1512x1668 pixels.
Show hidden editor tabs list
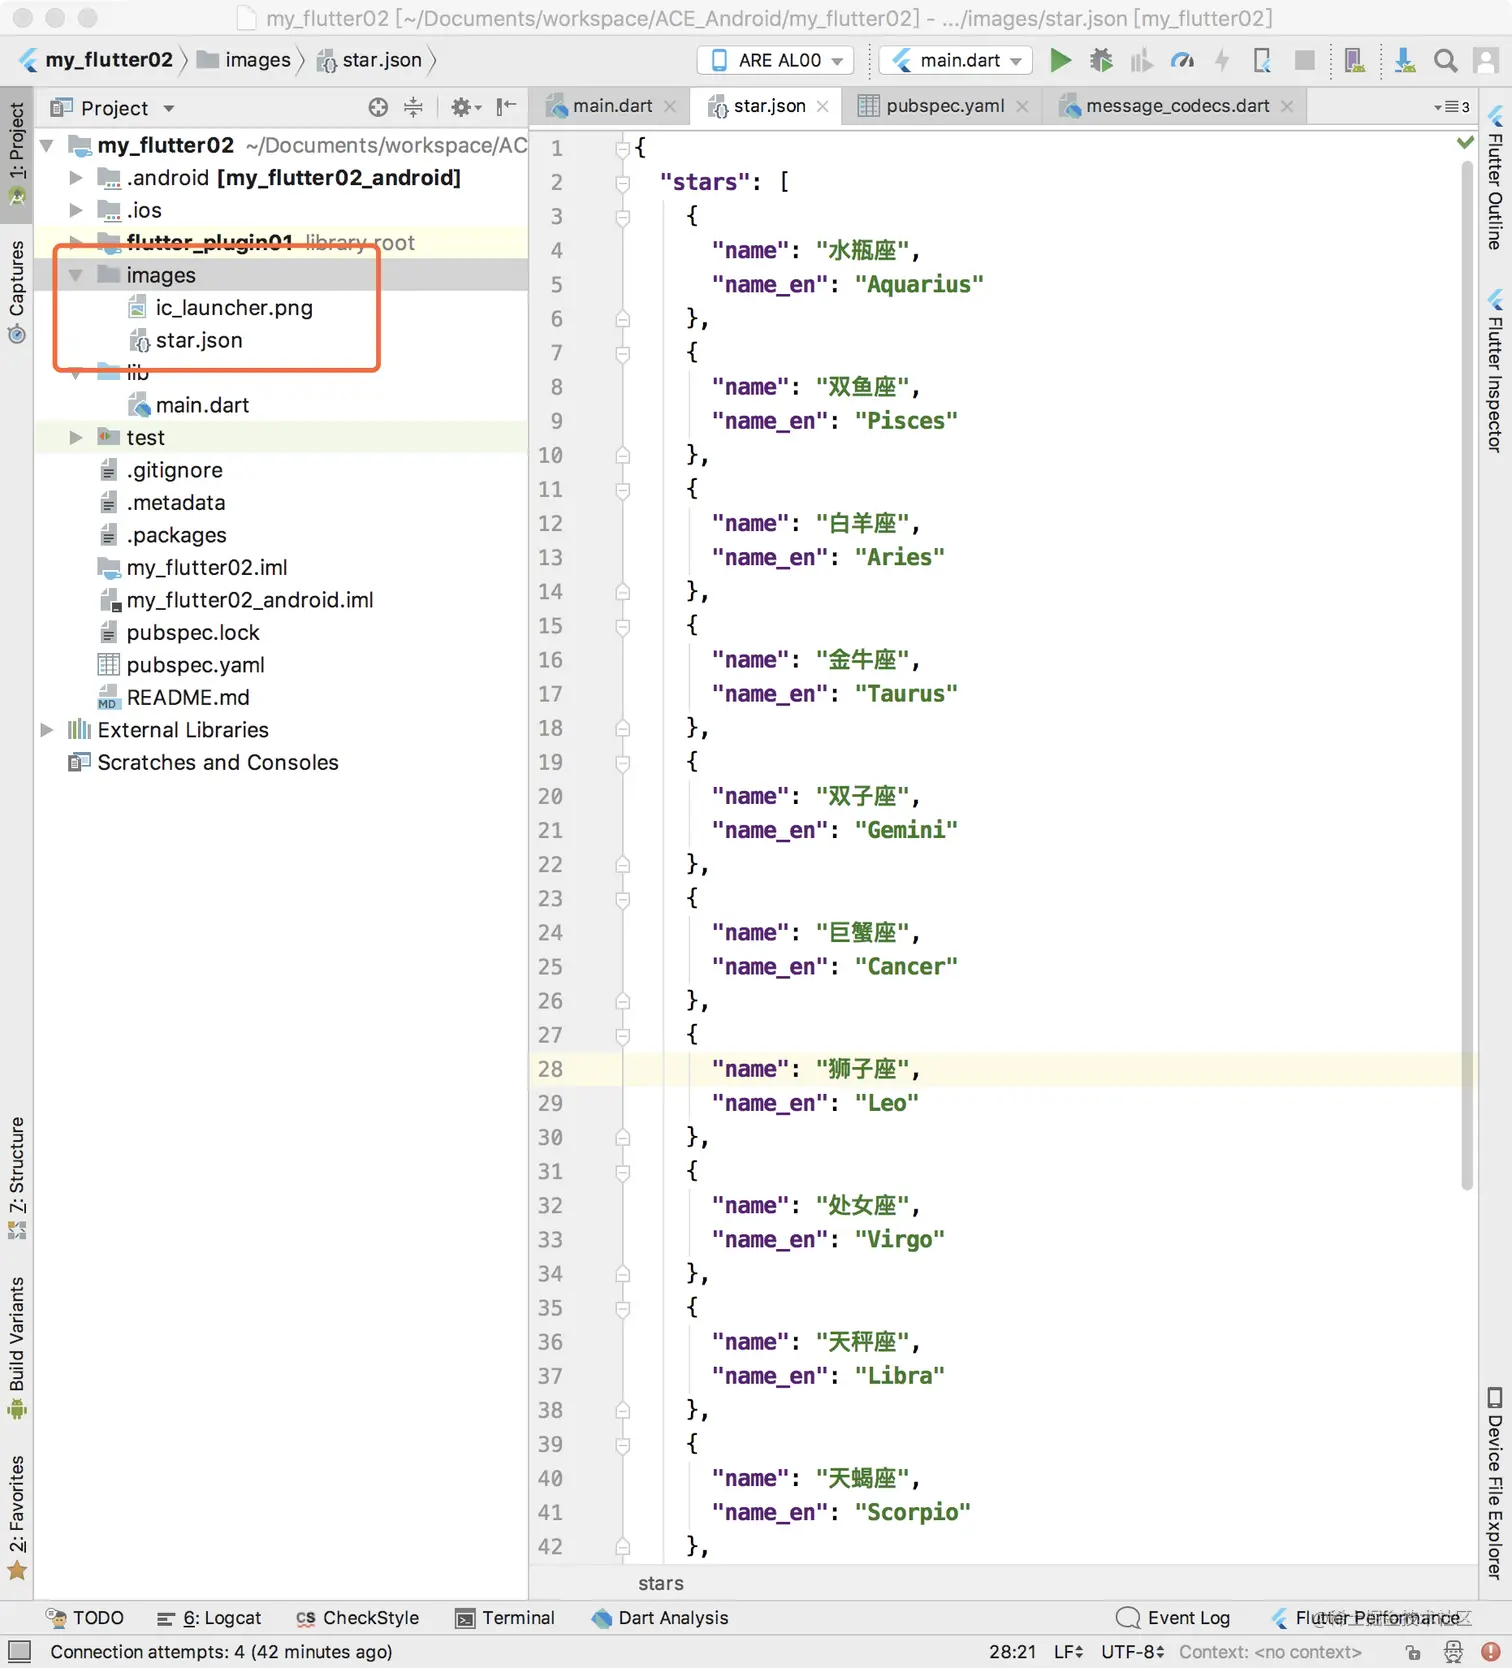click(1452, 106)
